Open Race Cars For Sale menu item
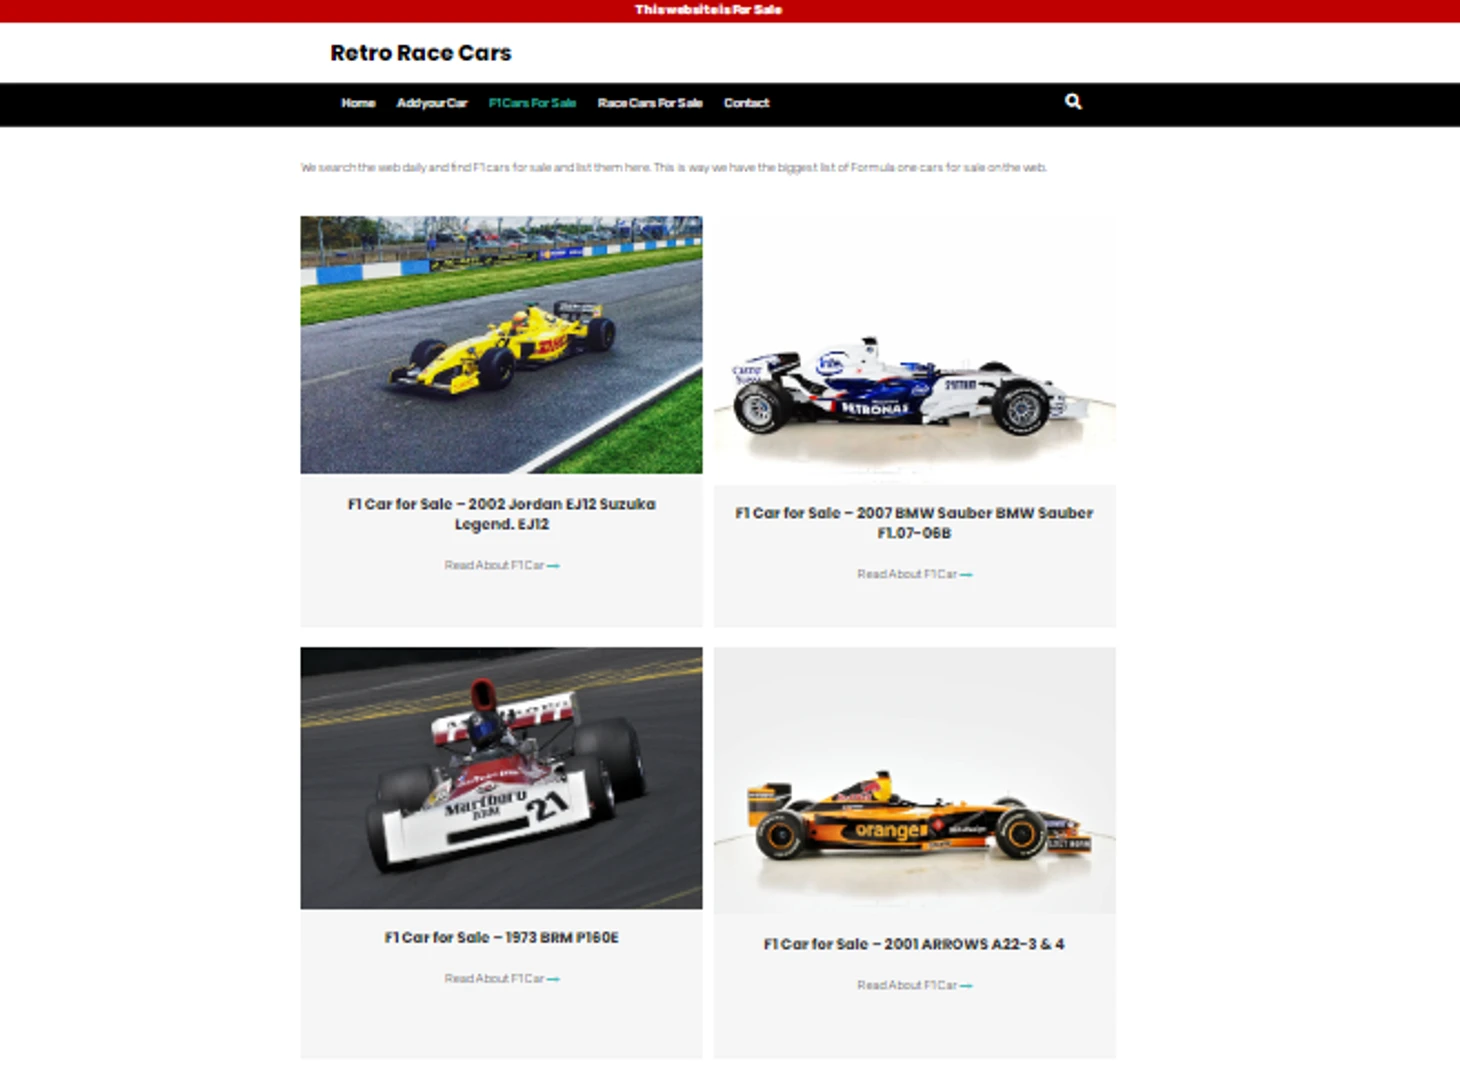 (x=650, y=103)
